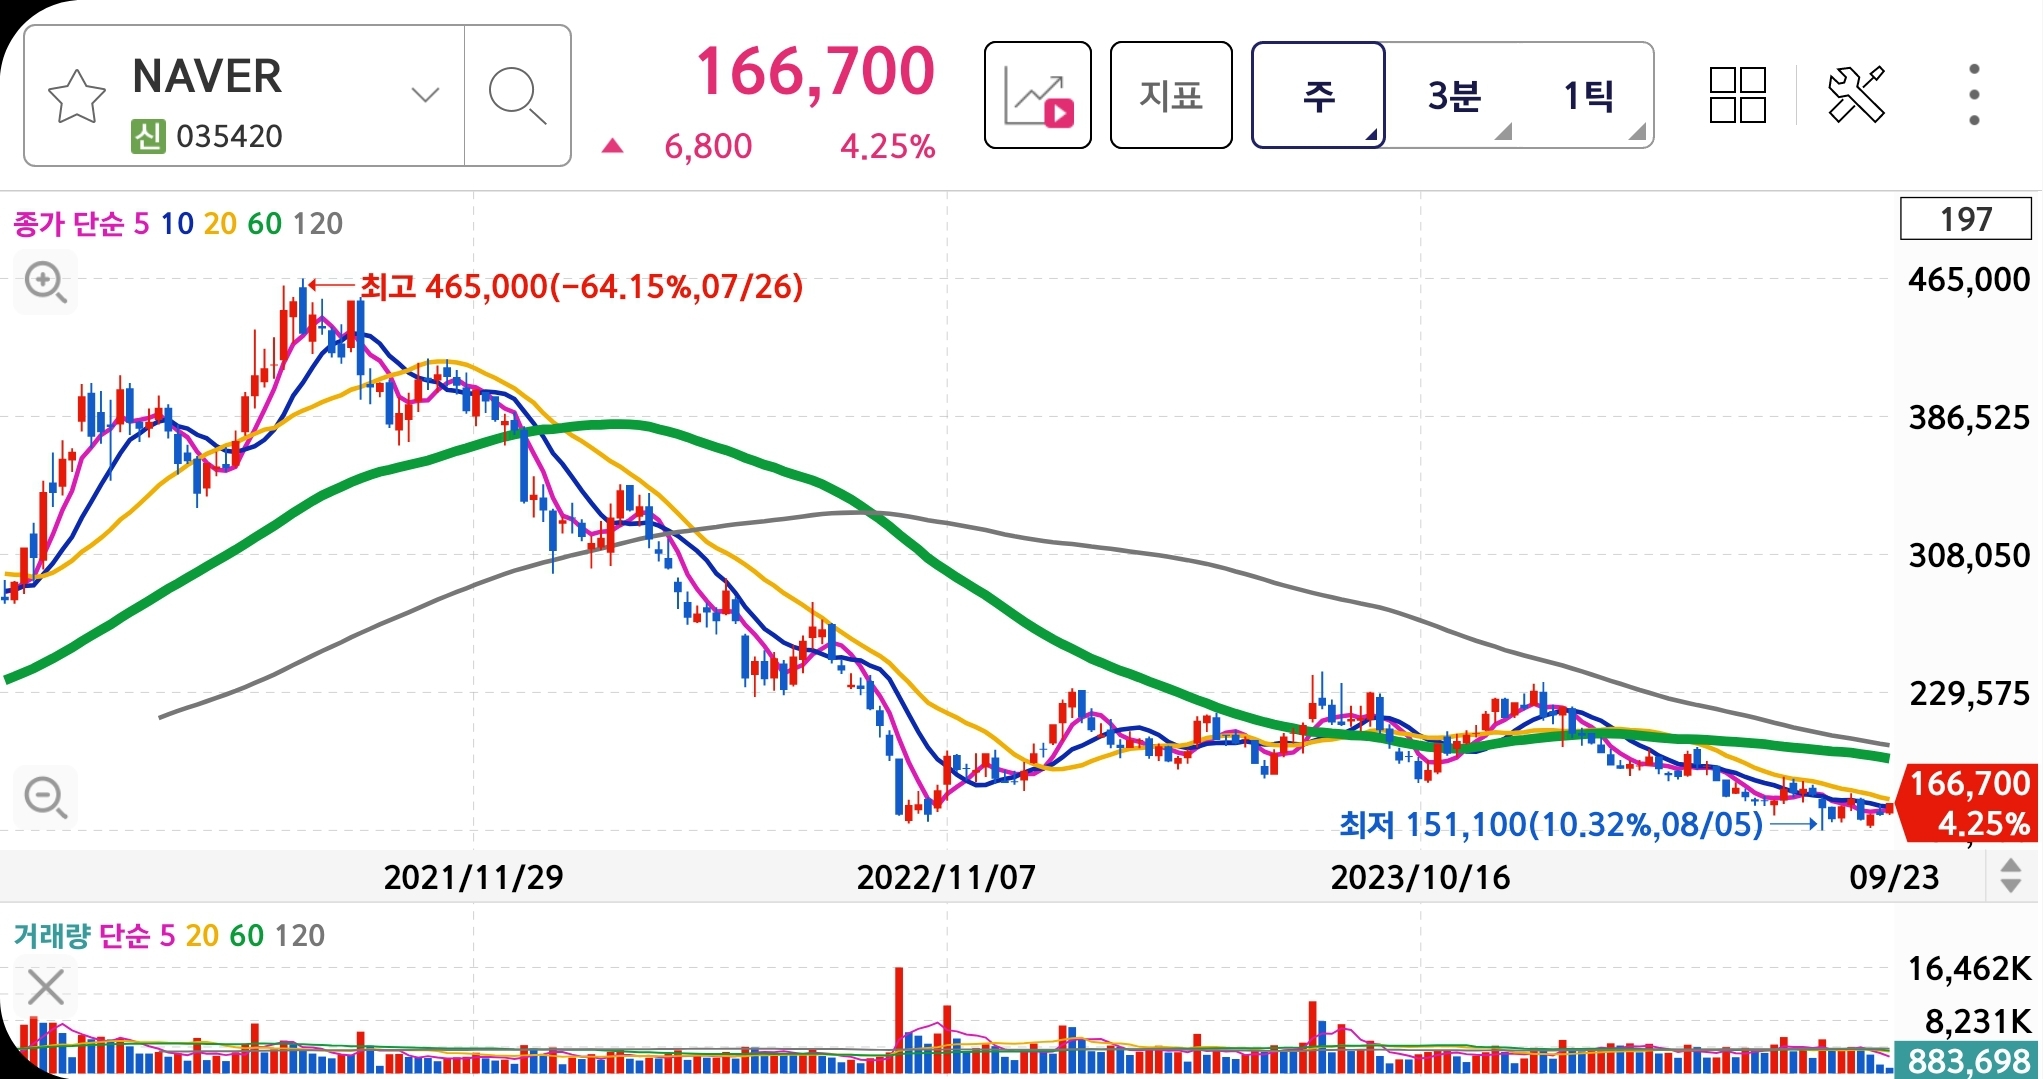Click the 최고 465,000 high annotation
Viewport: 2043px width, 1079px height.
click(x=581, y=287)
